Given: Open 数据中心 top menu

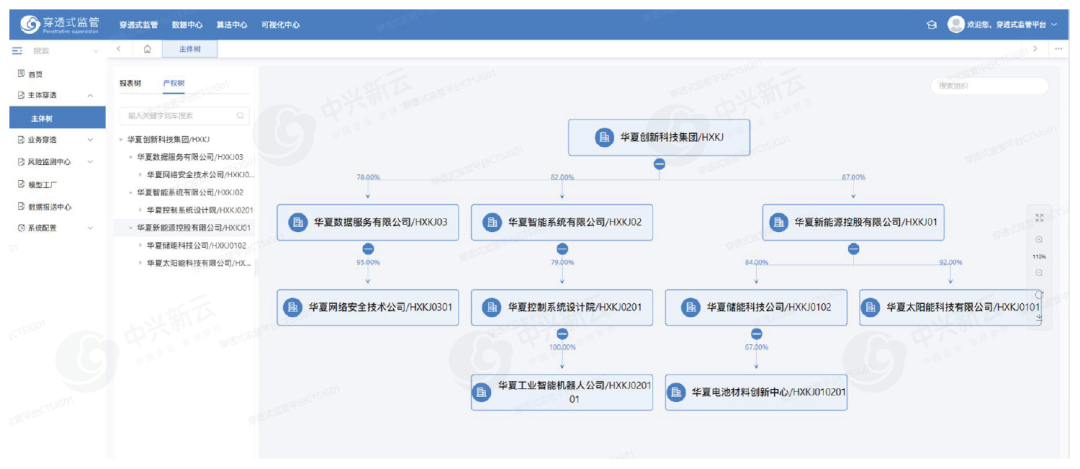Looking at the screenshot, I should point(187,25).
